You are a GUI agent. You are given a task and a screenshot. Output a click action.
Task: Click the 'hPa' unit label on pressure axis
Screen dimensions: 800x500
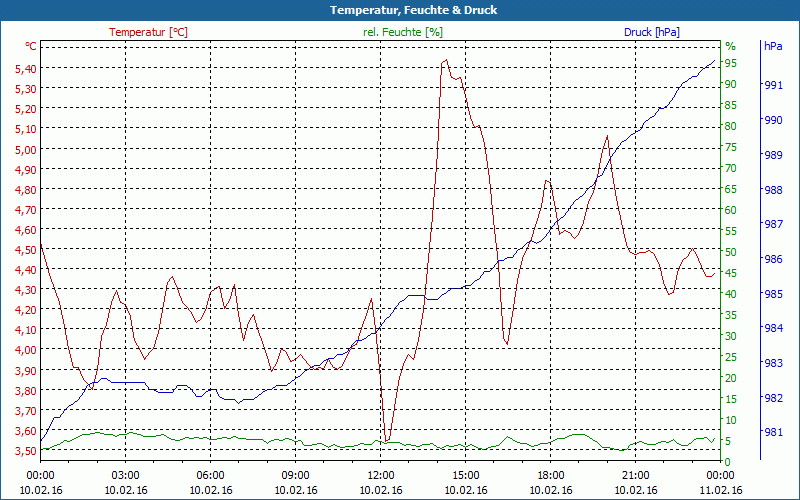773,46
